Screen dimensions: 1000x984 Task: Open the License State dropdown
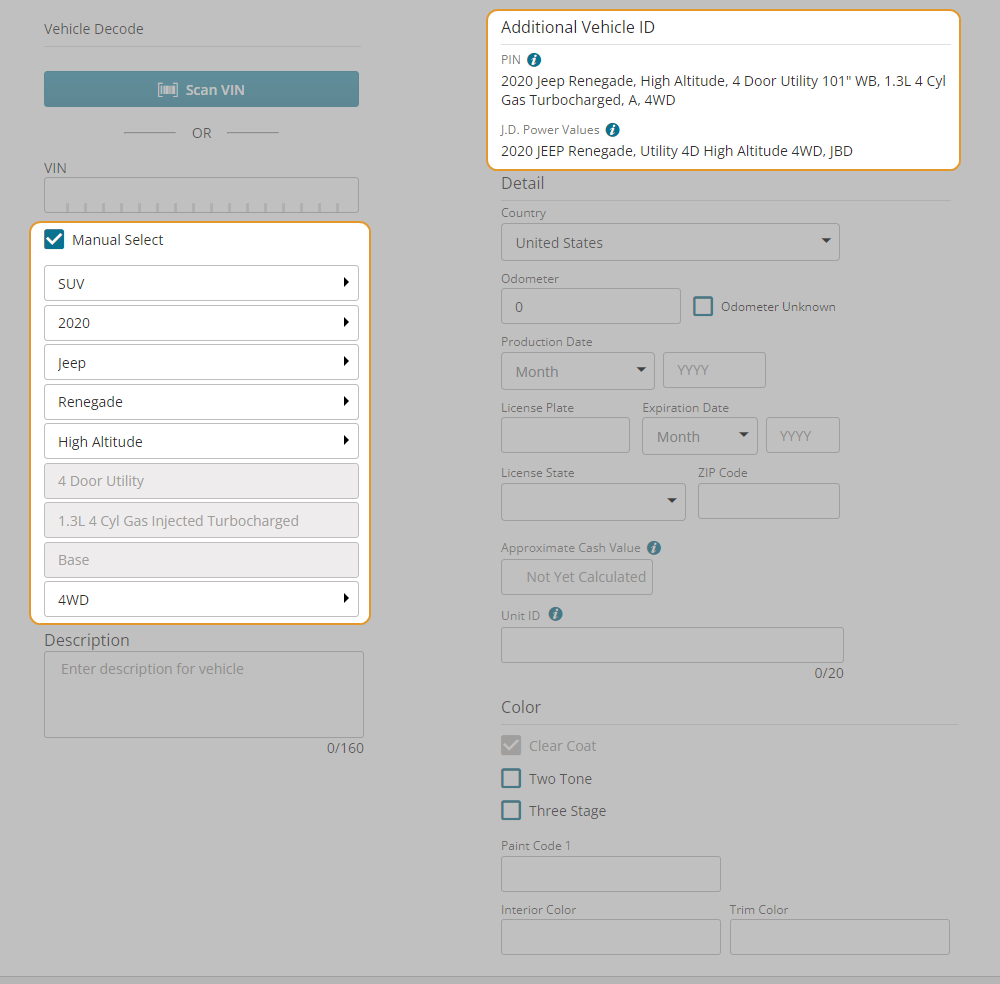(593, 502)
